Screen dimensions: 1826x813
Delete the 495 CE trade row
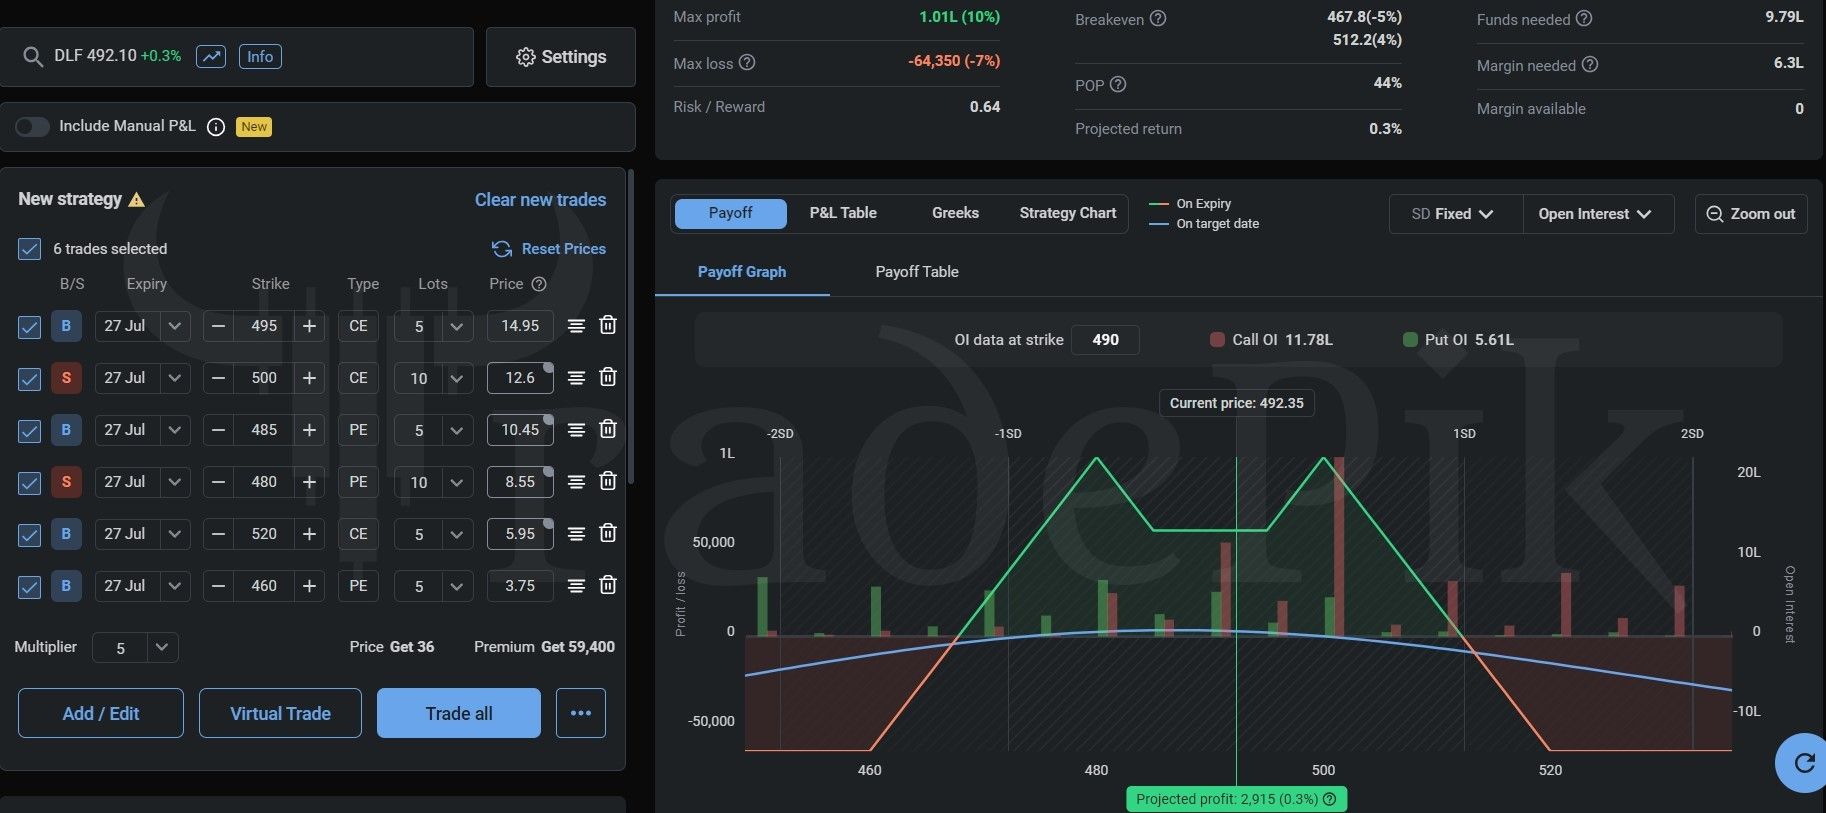point(608,325)
